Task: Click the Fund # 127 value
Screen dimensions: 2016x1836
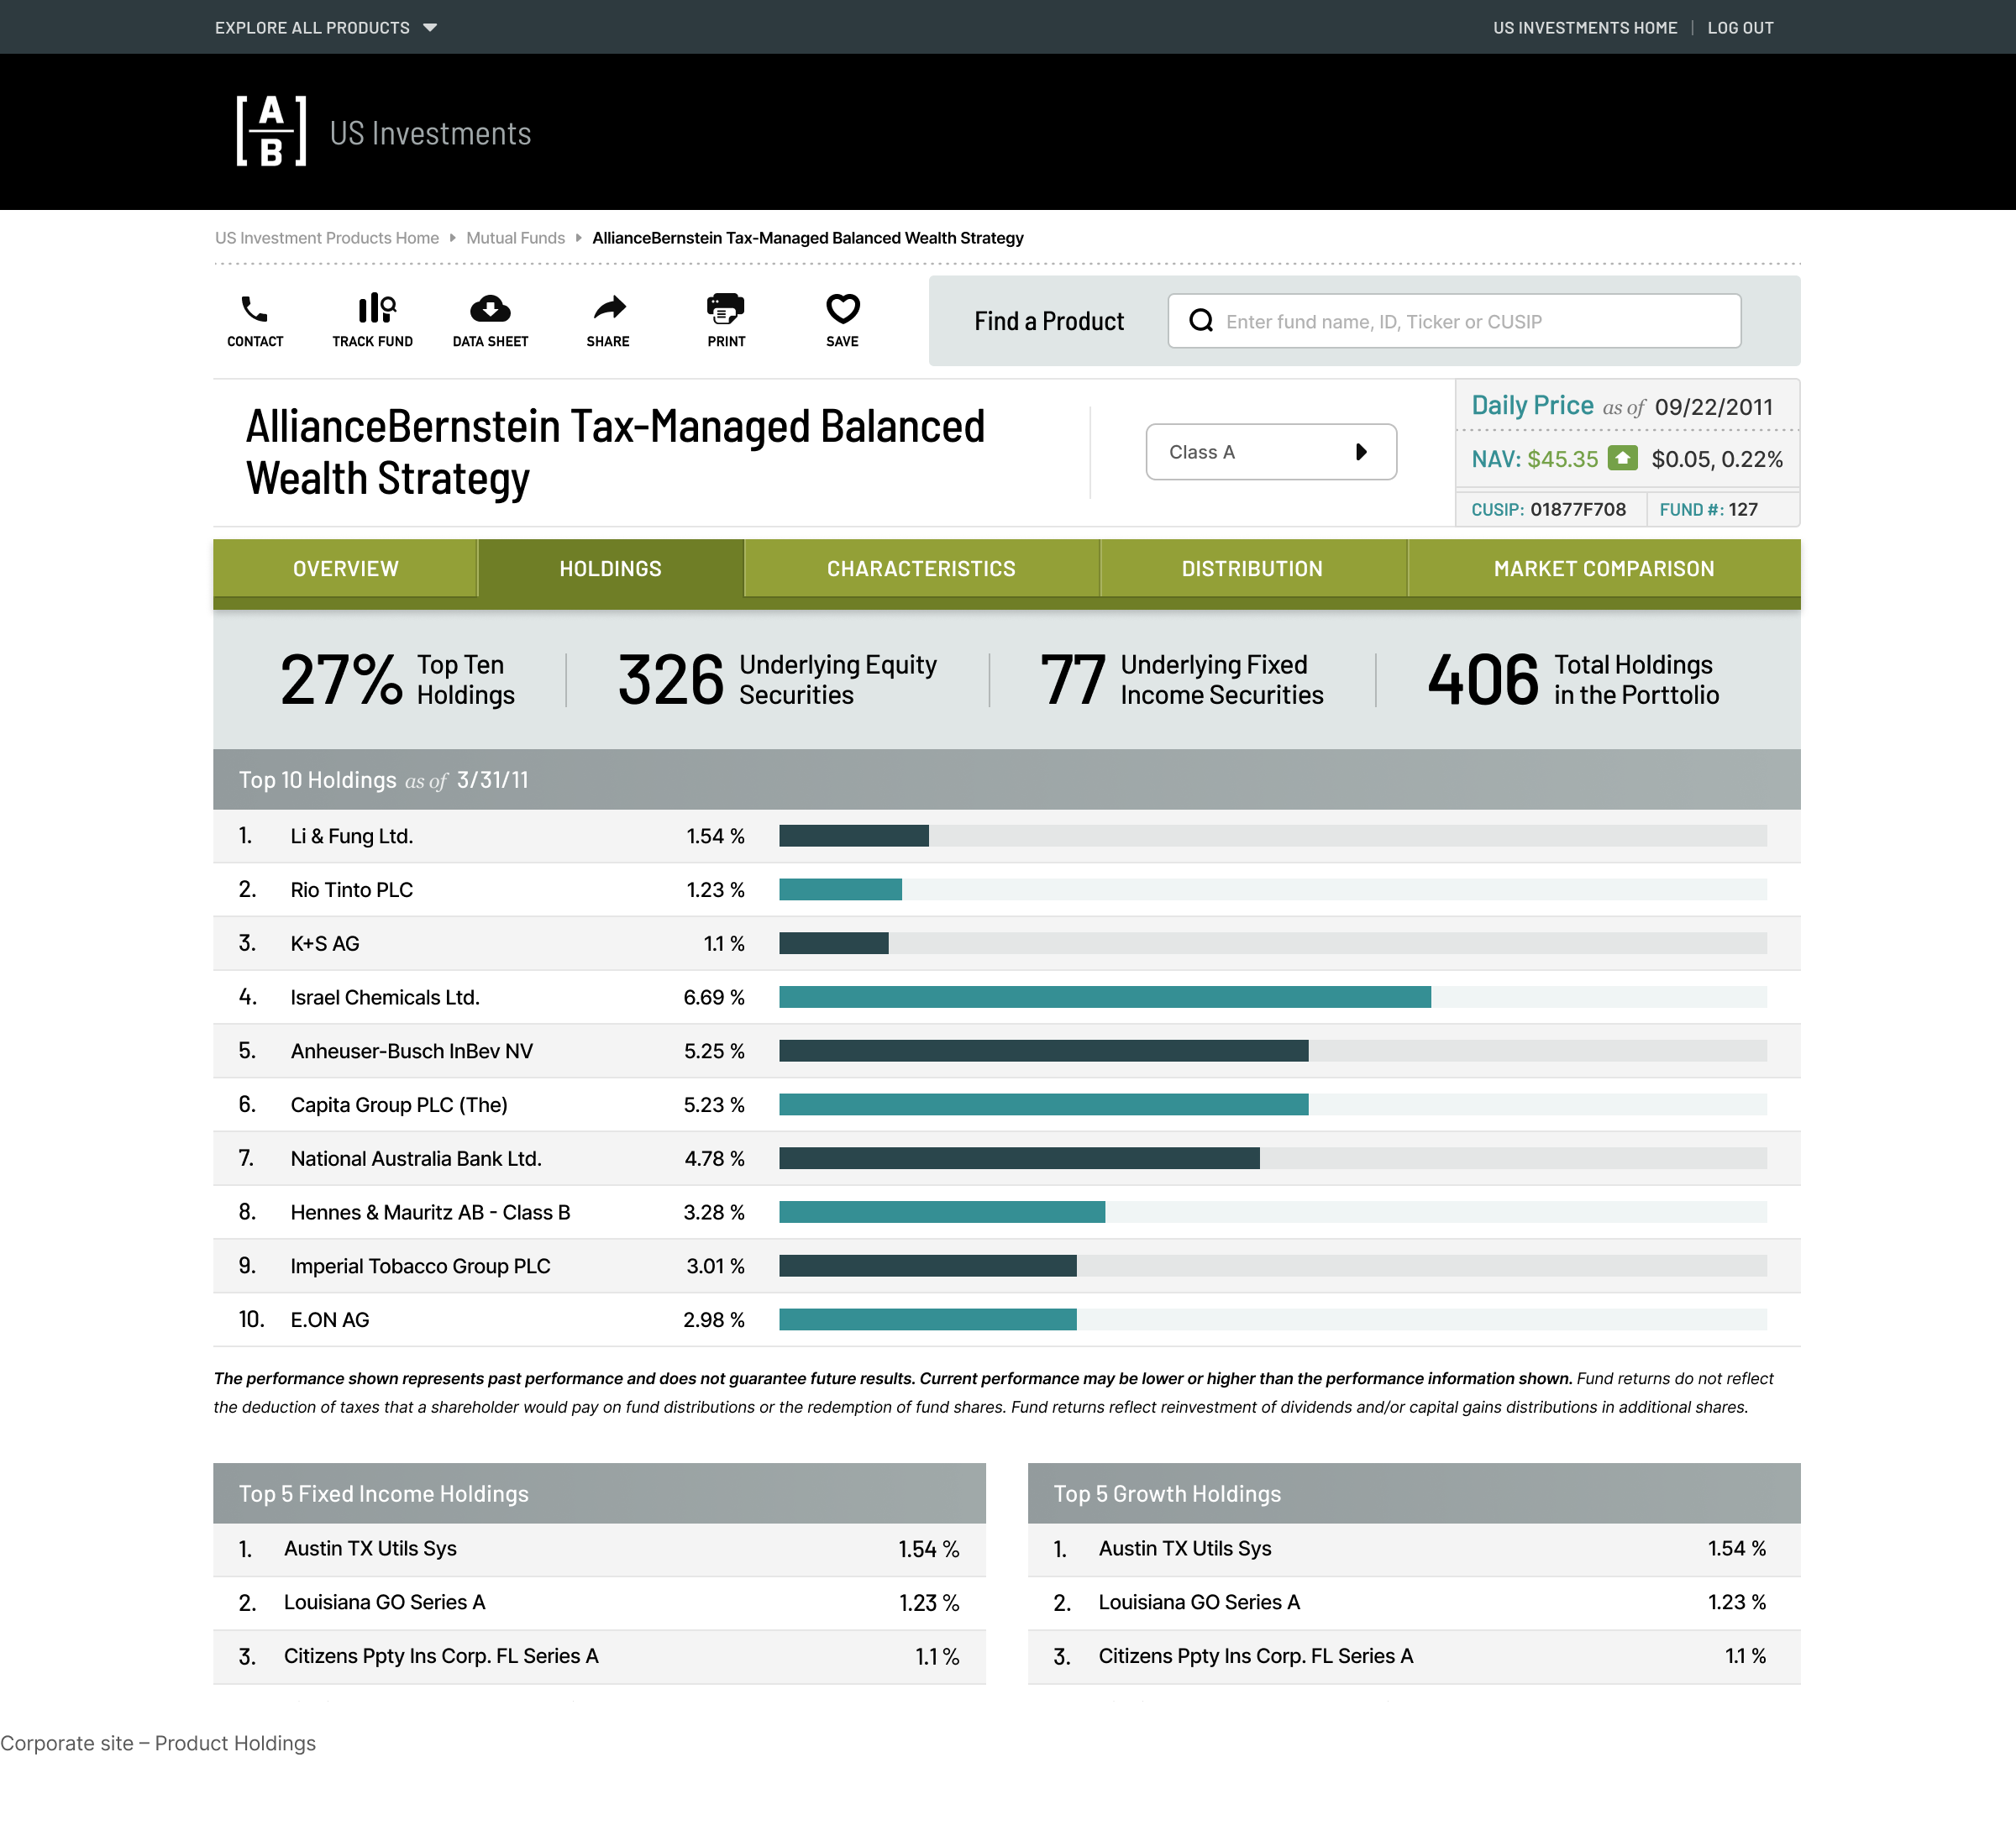Action: point(1742,509)
